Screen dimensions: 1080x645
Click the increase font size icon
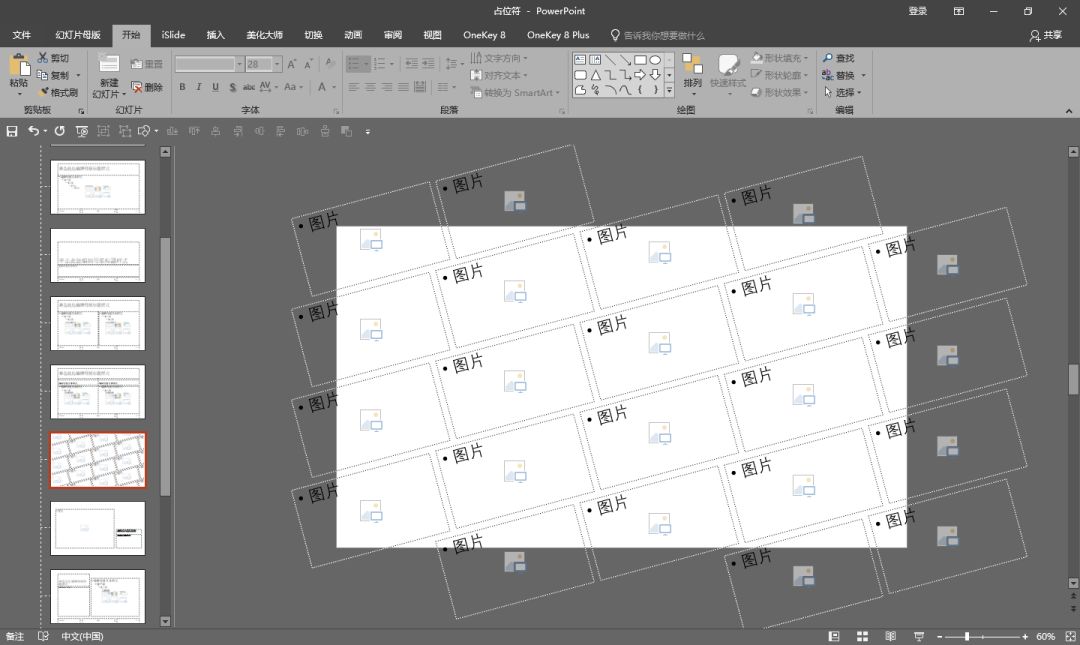click(292, 64)
